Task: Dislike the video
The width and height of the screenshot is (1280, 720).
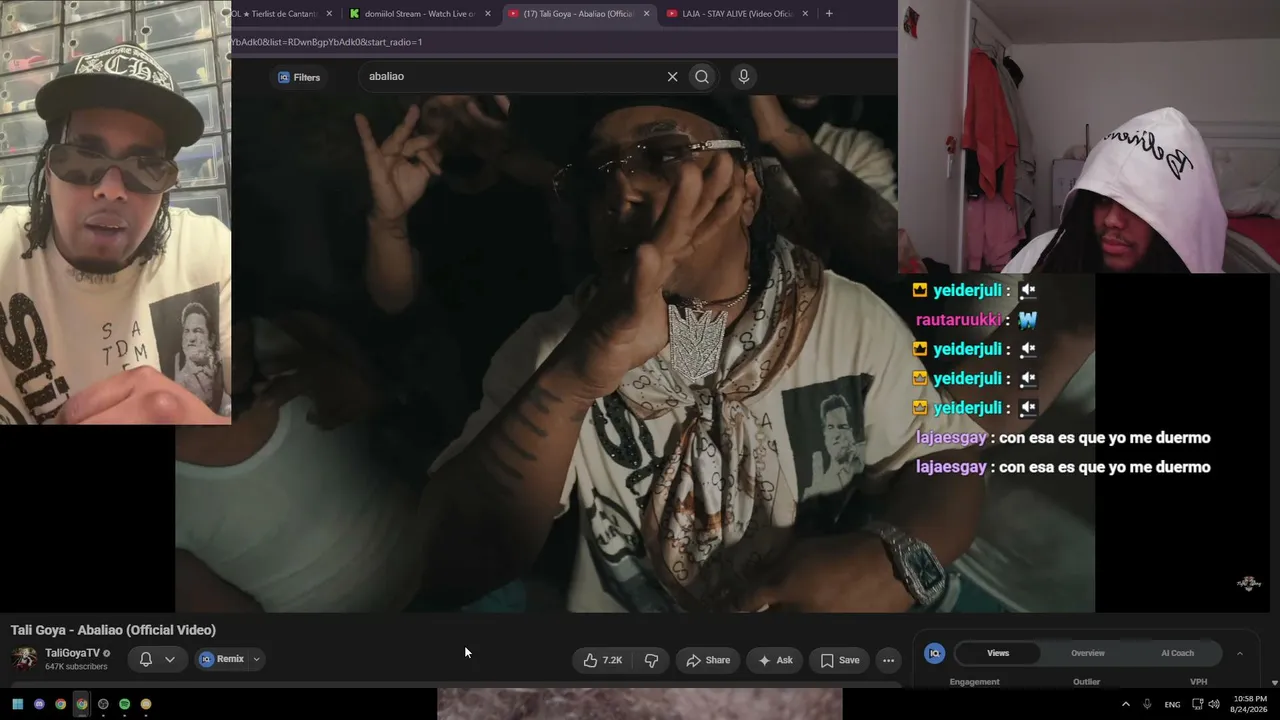Action: (651, 660)
